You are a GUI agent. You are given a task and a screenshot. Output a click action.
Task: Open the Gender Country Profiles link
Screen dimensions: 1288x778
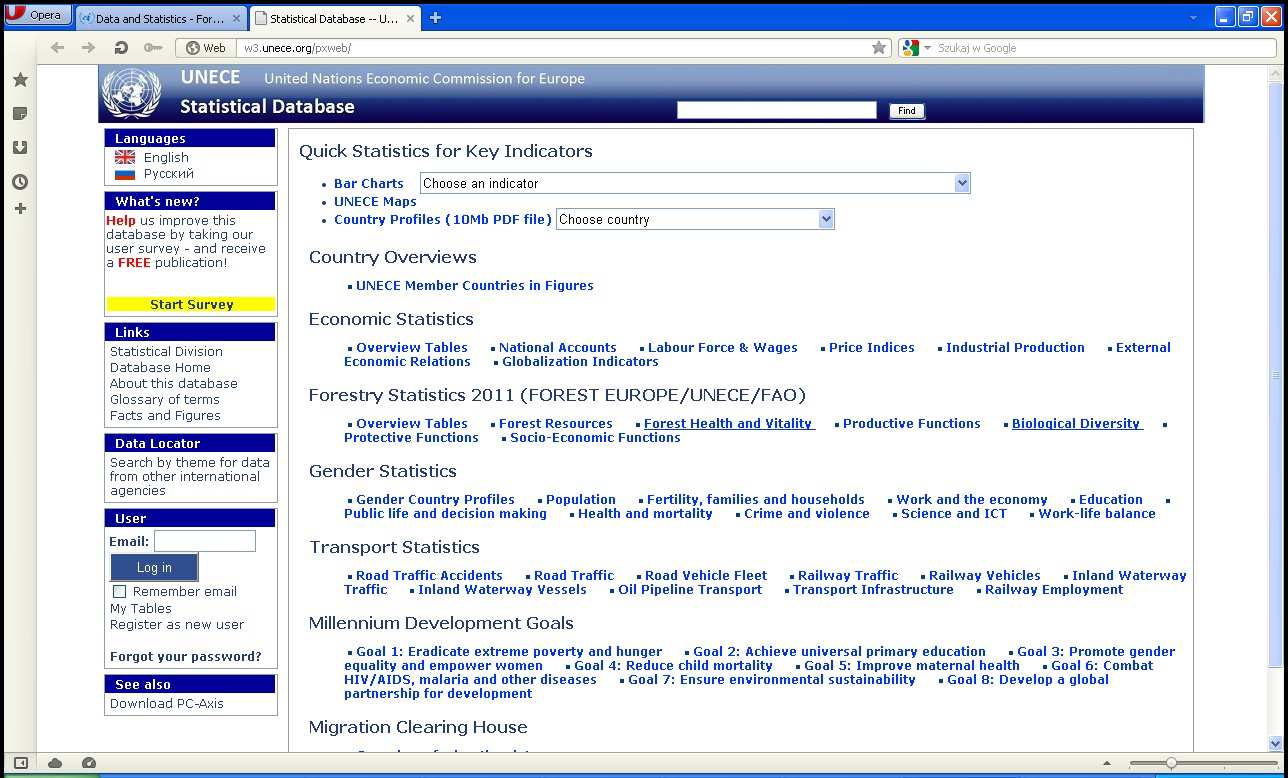coord(435,499)
